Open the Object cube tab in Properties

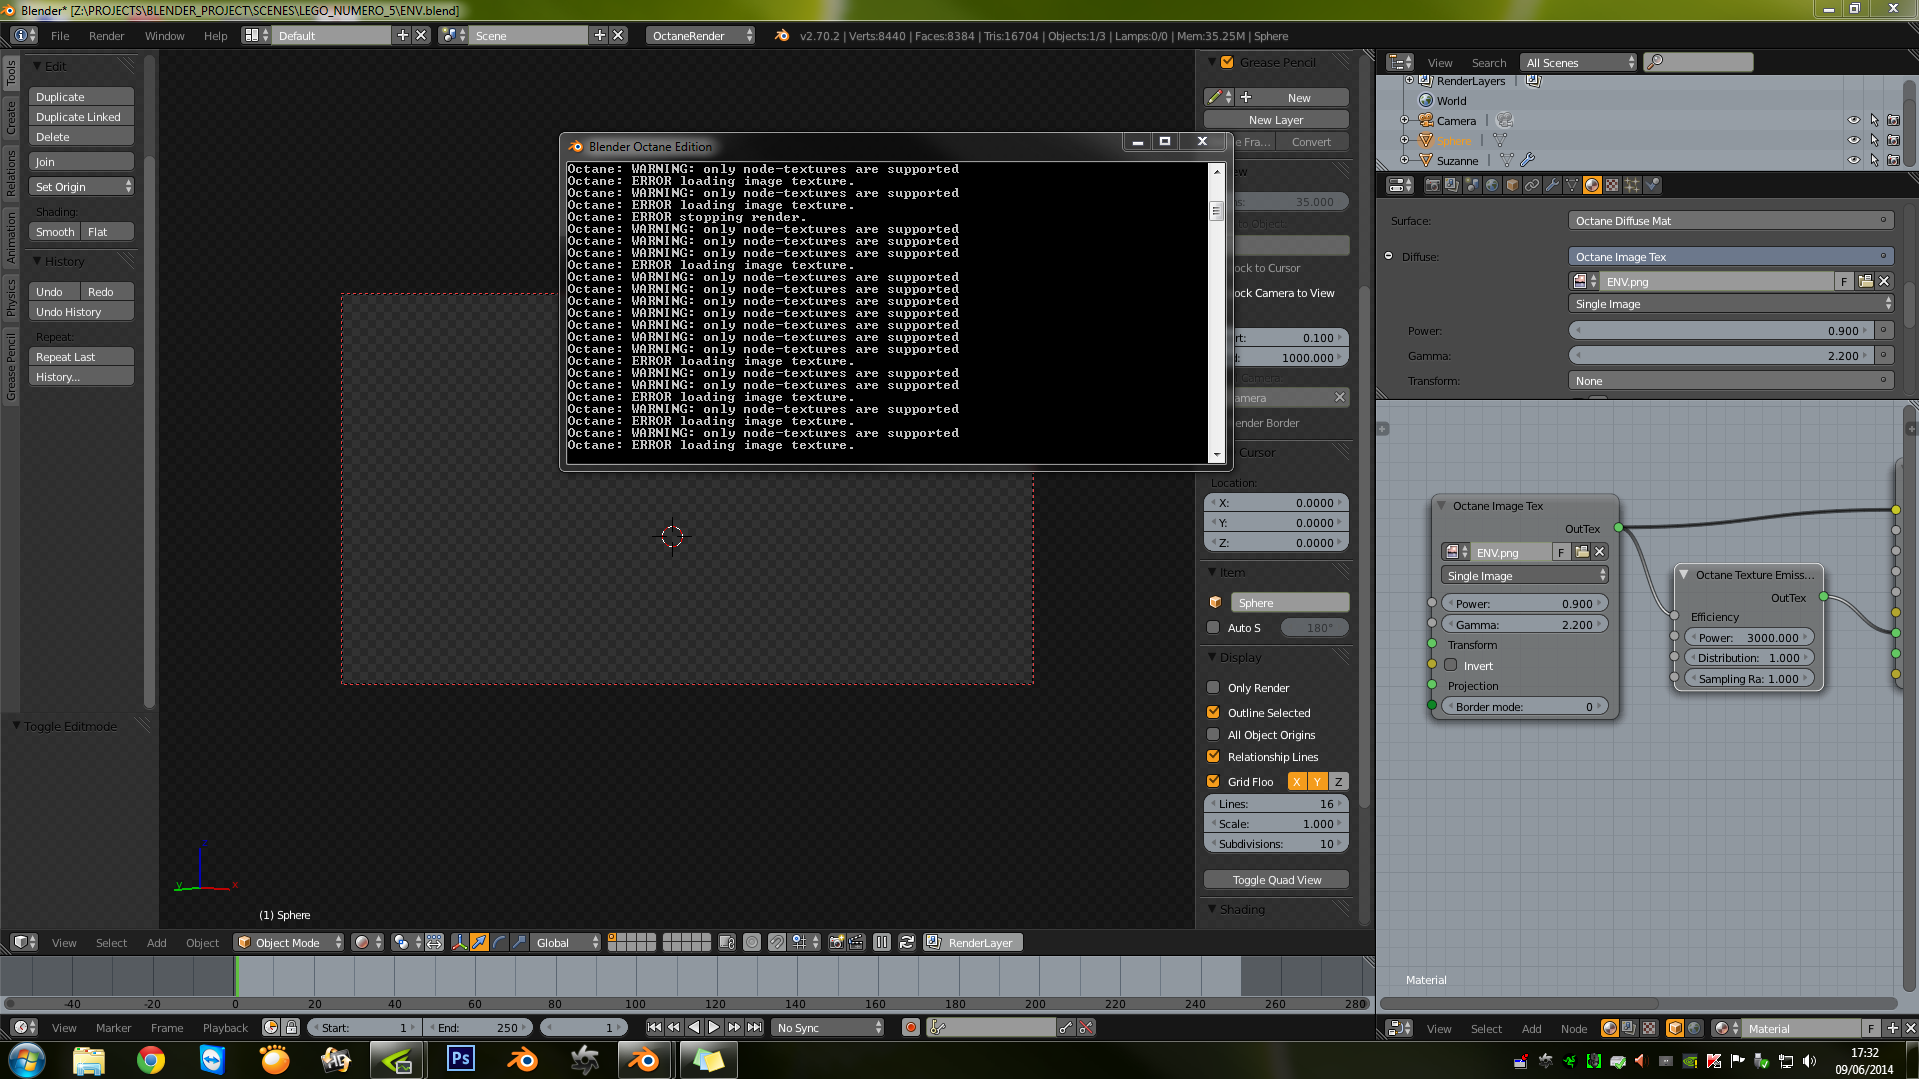coord(1512,185)
